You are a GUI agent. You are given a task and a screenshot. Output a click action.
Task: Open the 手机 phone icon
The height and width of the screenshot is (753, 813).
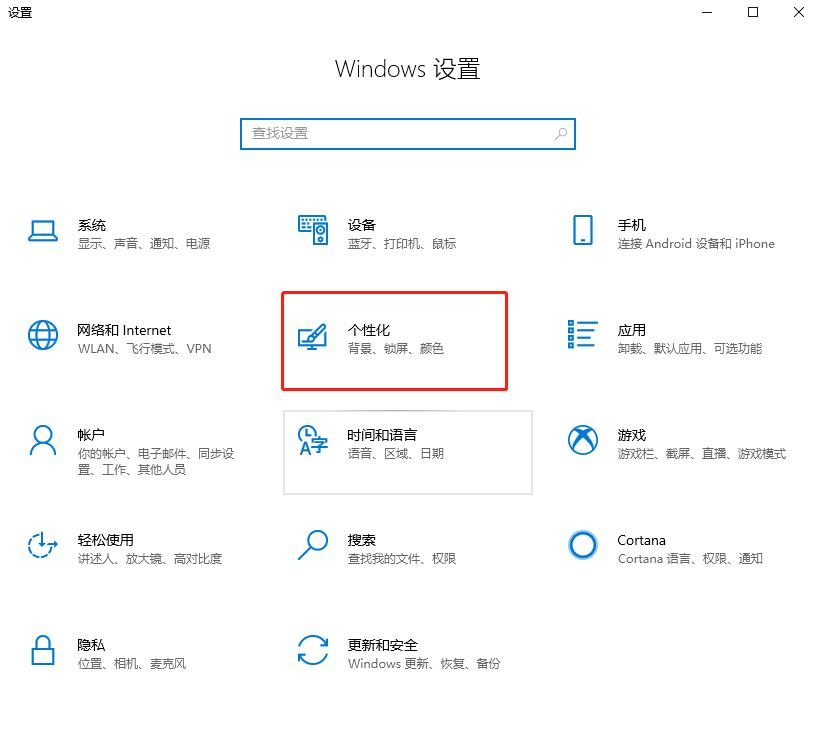point(583,230)
